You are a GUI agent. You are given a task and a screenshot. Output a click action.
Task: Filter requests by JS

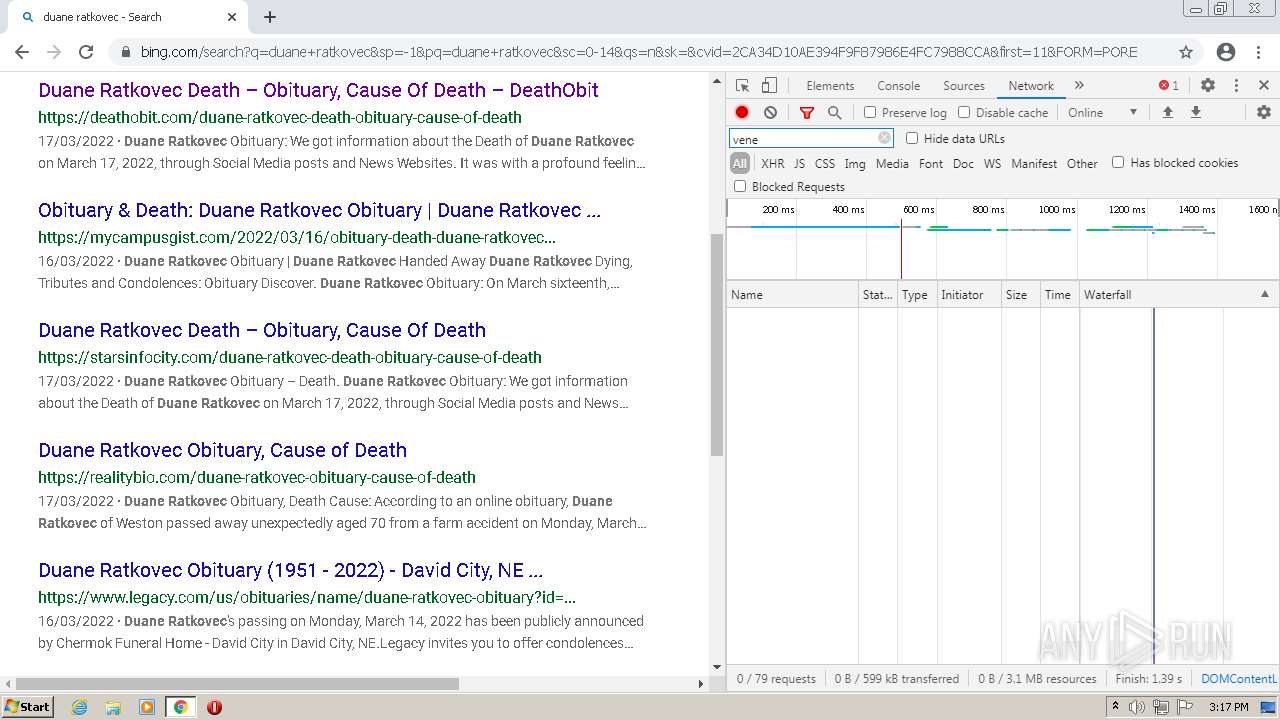click(799, 163)
